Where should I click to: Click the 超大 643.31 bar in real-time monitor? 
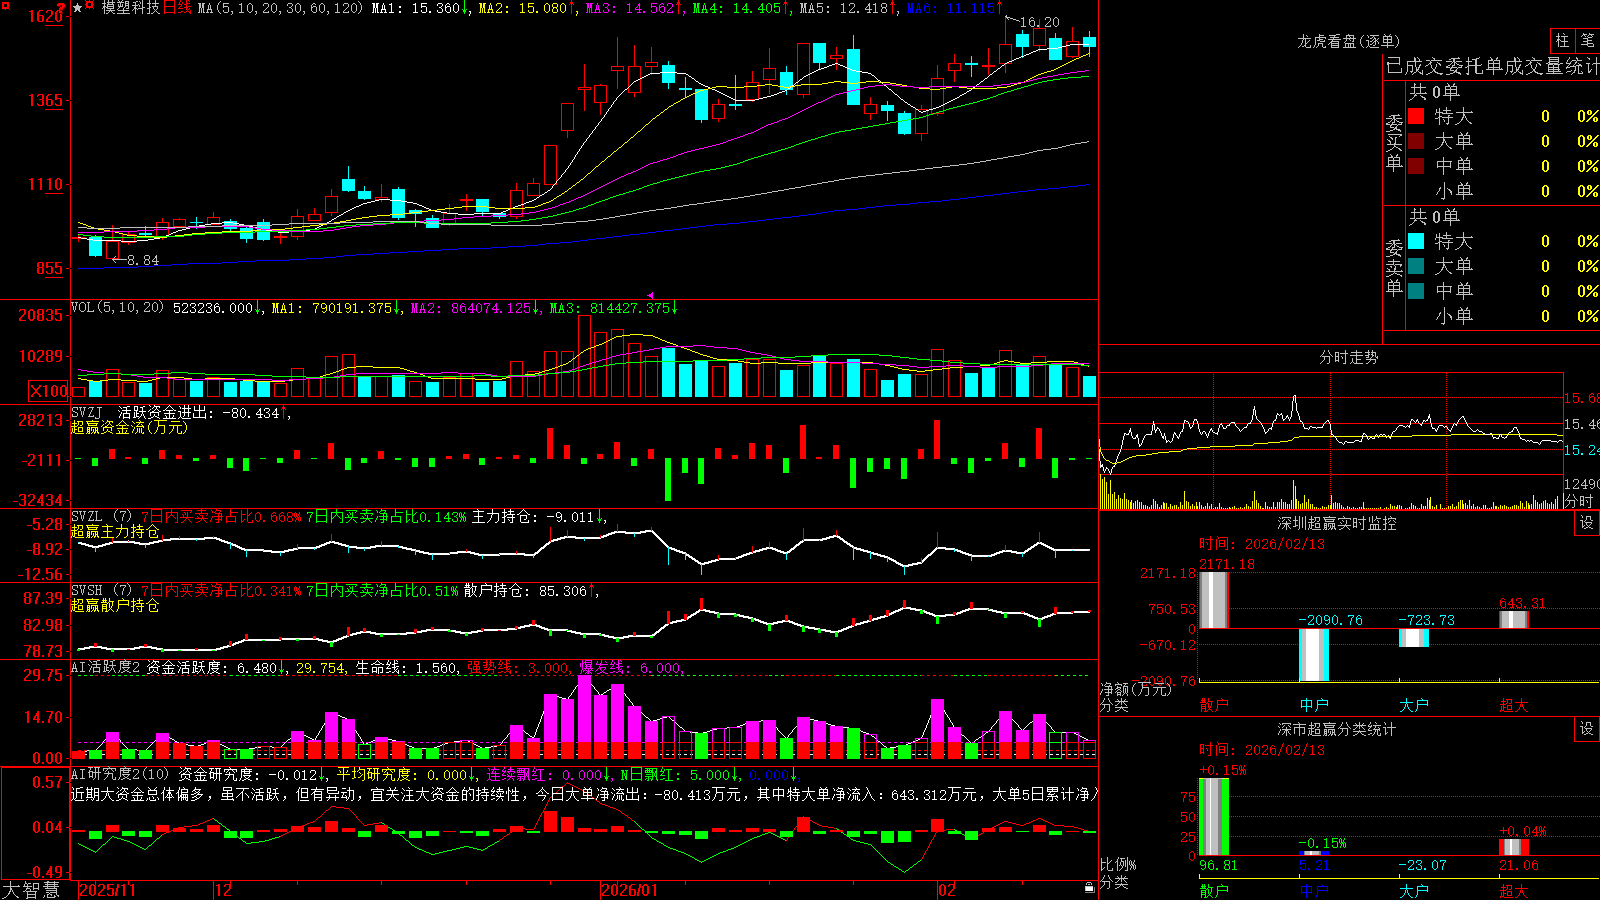point(1514,620)
